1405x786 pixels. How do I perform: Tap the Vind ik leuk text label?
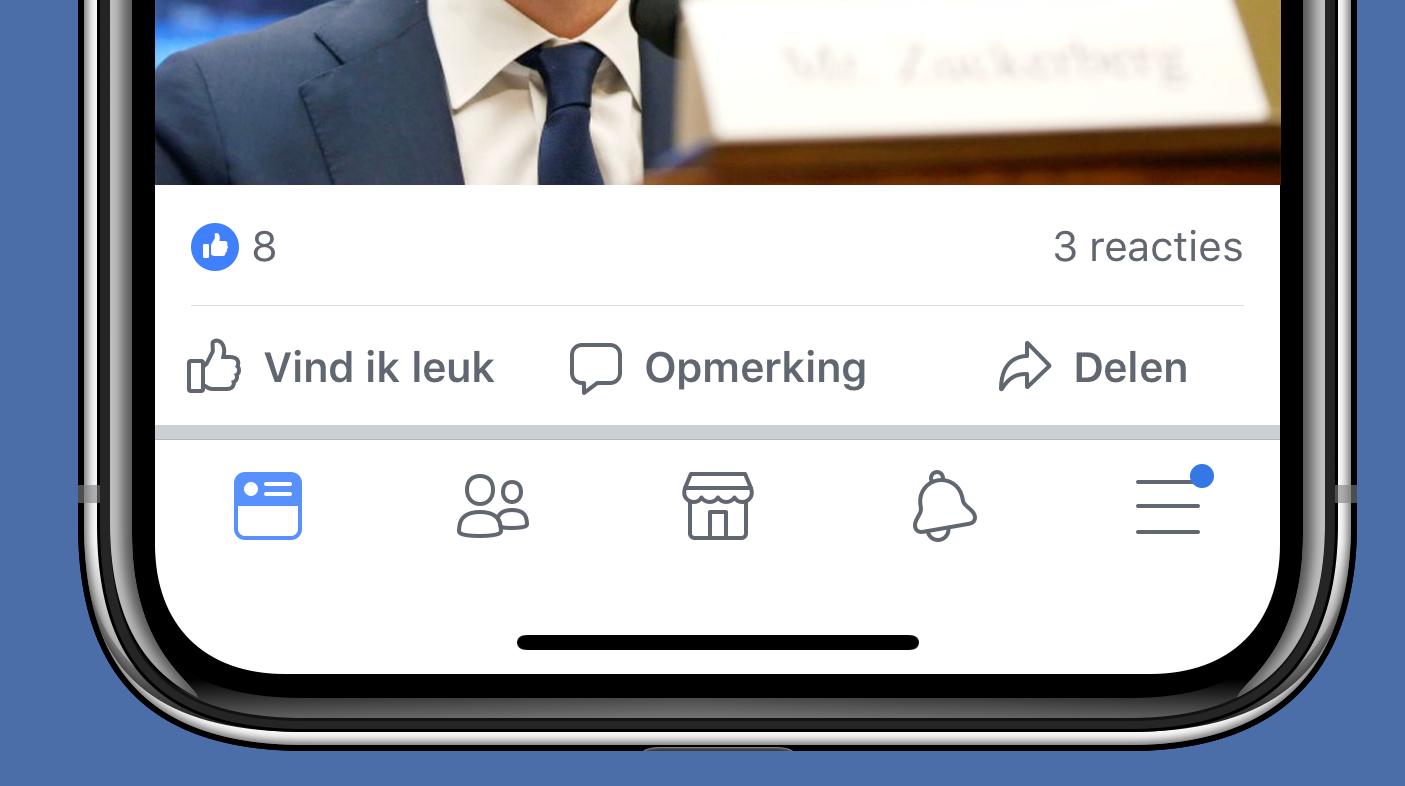(379, 368)
